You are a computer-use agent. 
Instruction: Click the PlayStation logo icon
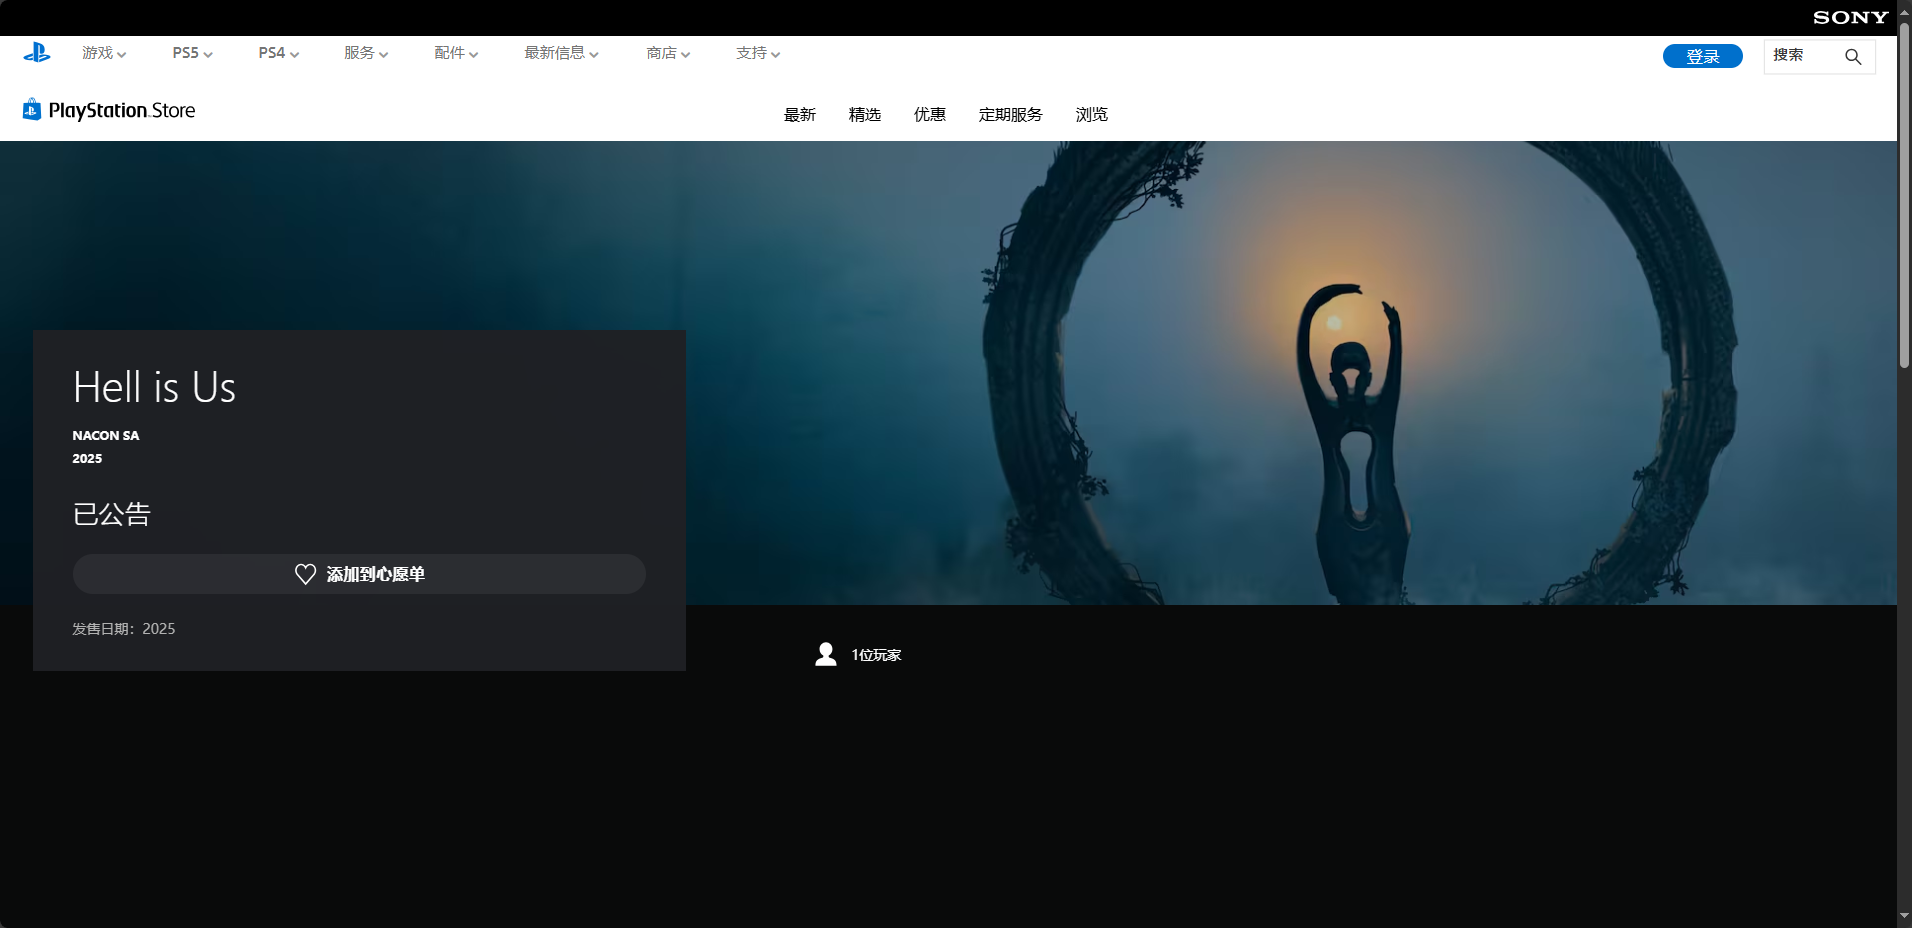[37, 53]
